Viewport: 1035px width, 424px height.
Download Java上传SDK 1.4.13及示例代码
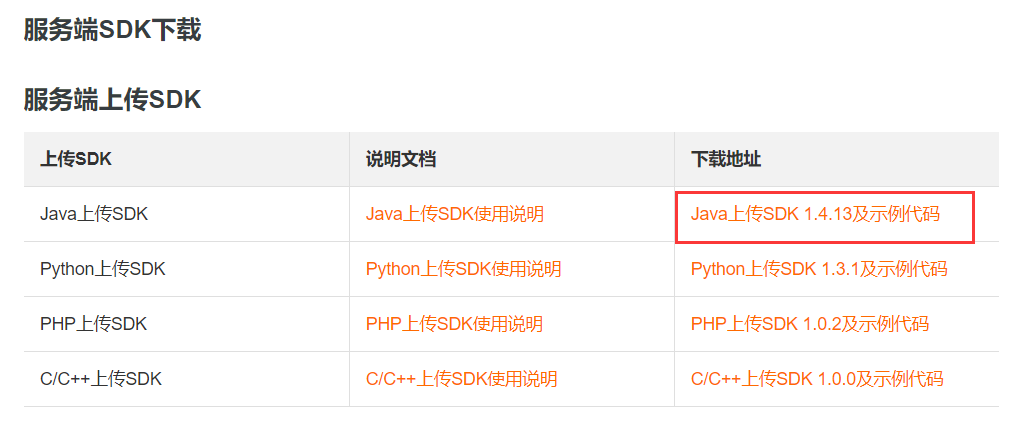click(x=815, y=214)
